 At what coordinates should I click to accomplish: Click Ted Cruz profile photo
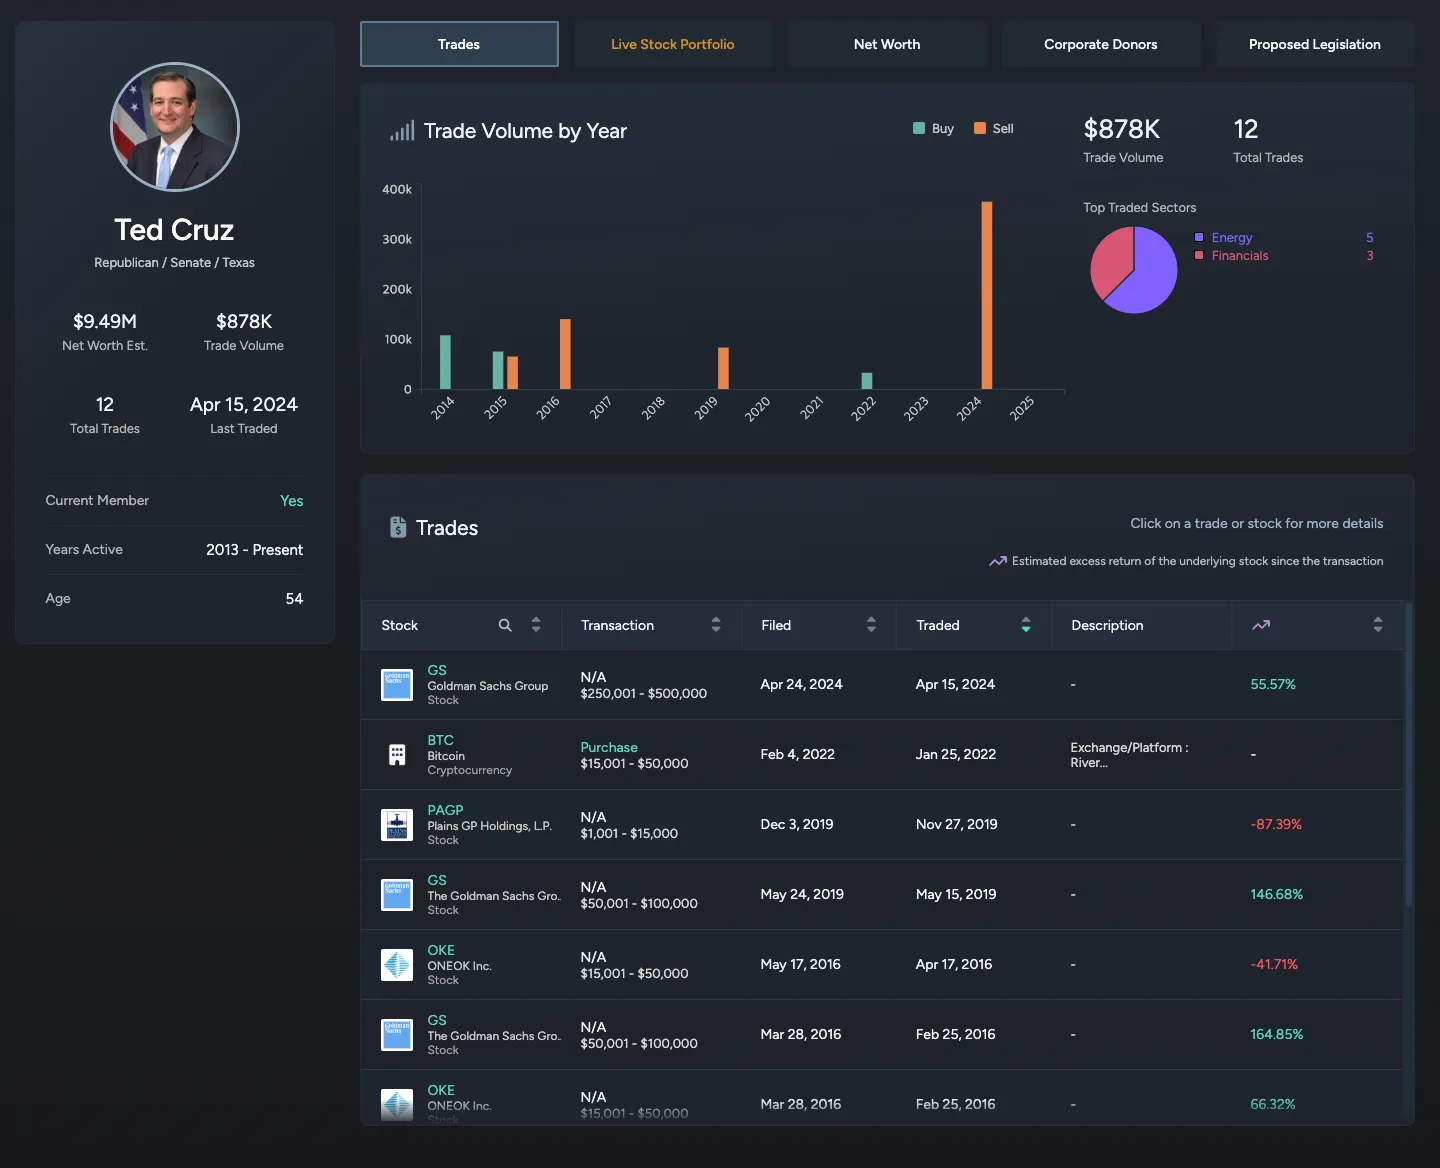point(175,127)
